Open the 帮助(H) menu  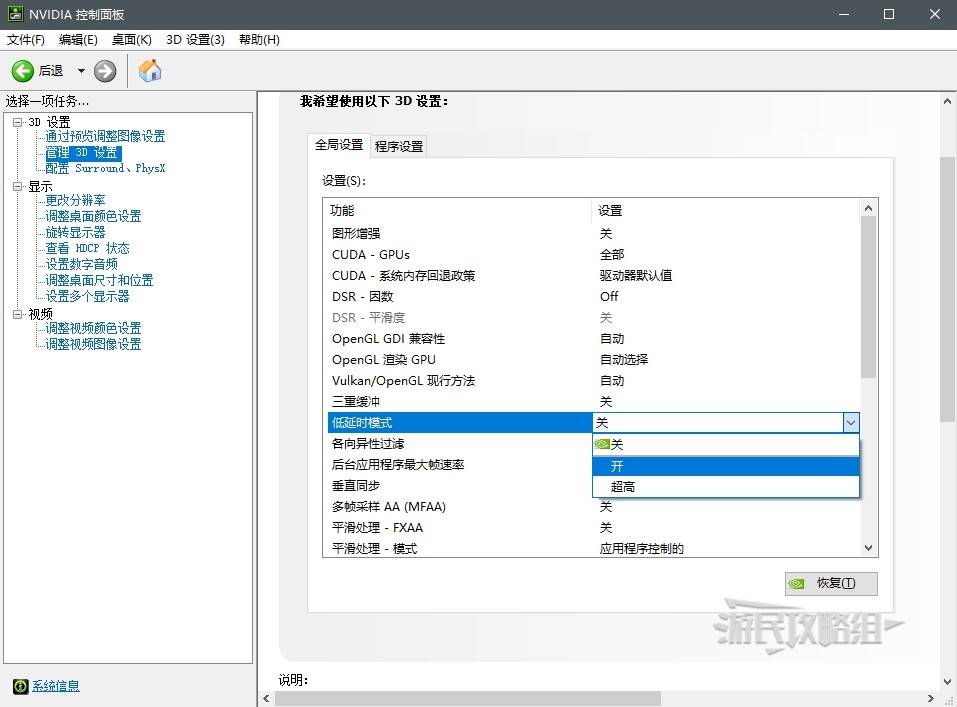[x=259, y=40]
